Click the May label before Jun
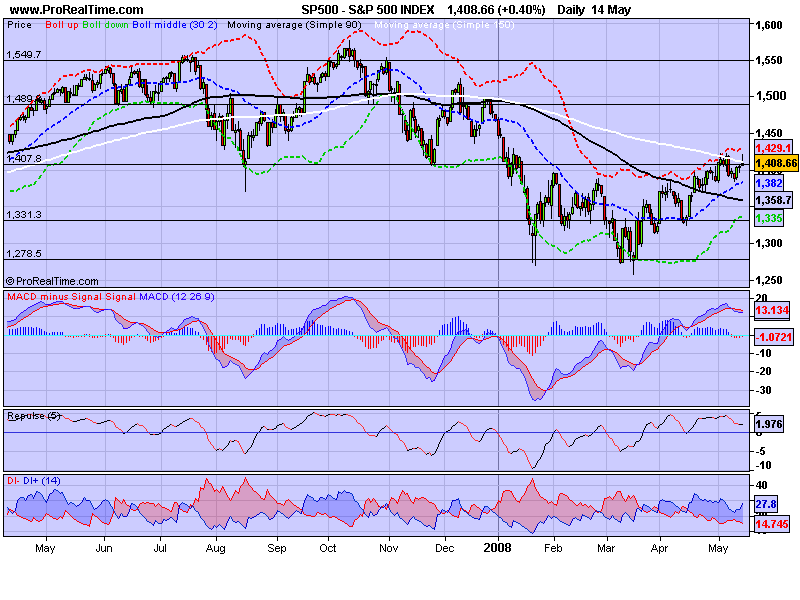Screen dimensions: 800x600 click(x=45, y=548)
